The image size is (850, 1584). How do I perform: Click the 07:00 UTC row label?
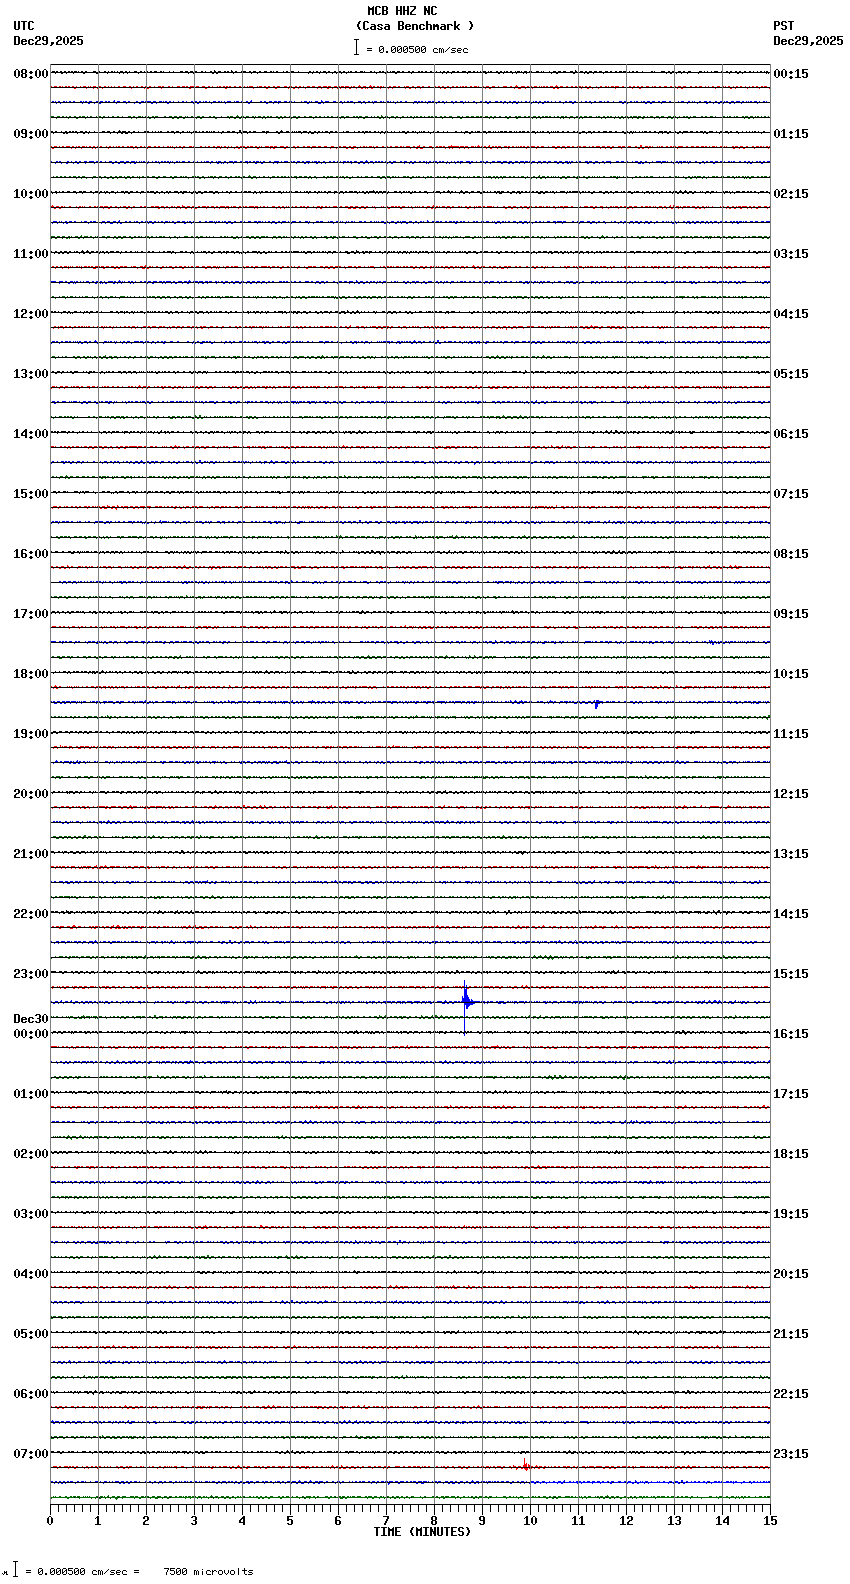point(31,1454)
